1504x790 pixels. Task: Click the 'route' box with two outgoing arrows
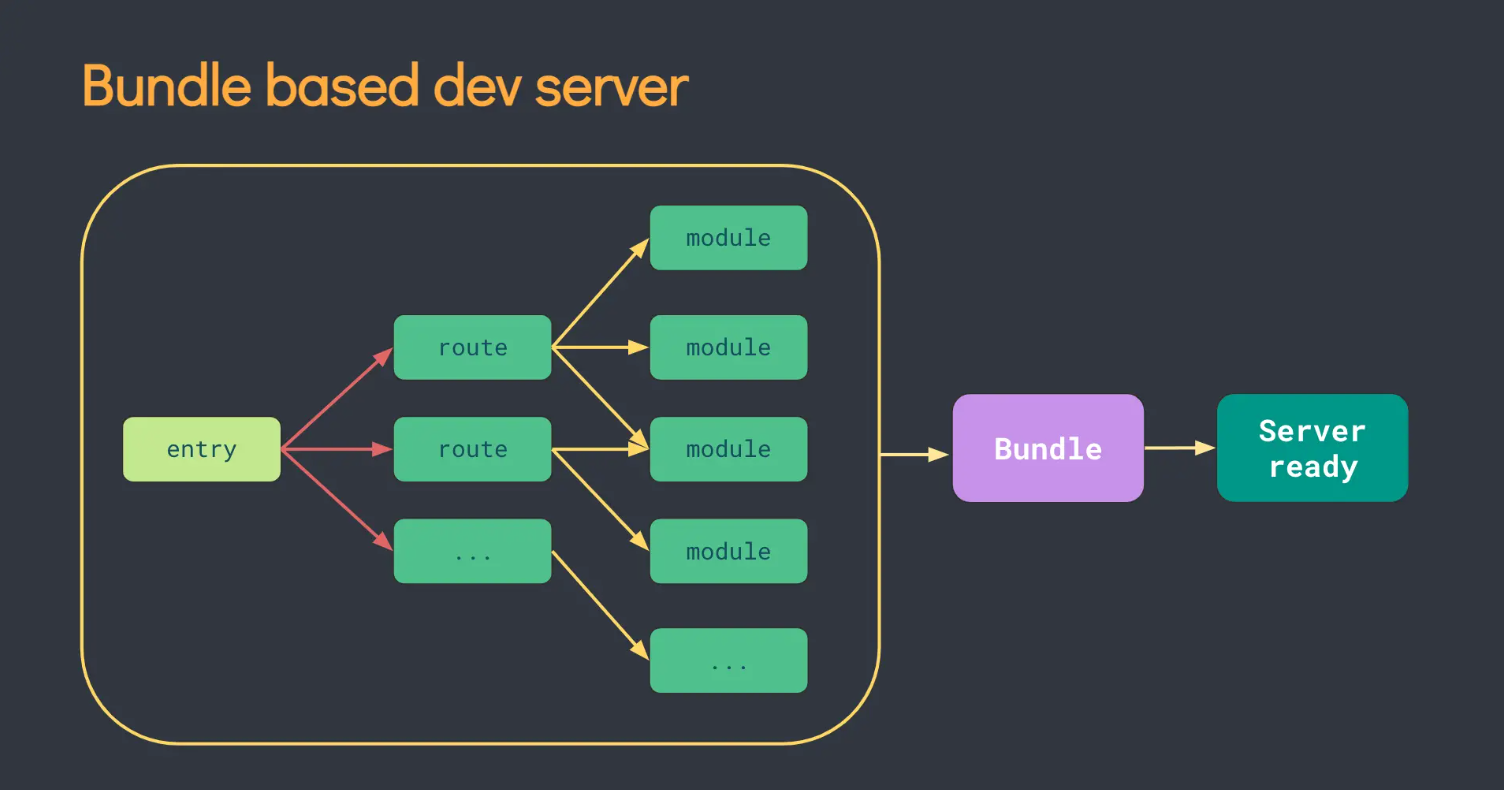click(x=473, y=449)
